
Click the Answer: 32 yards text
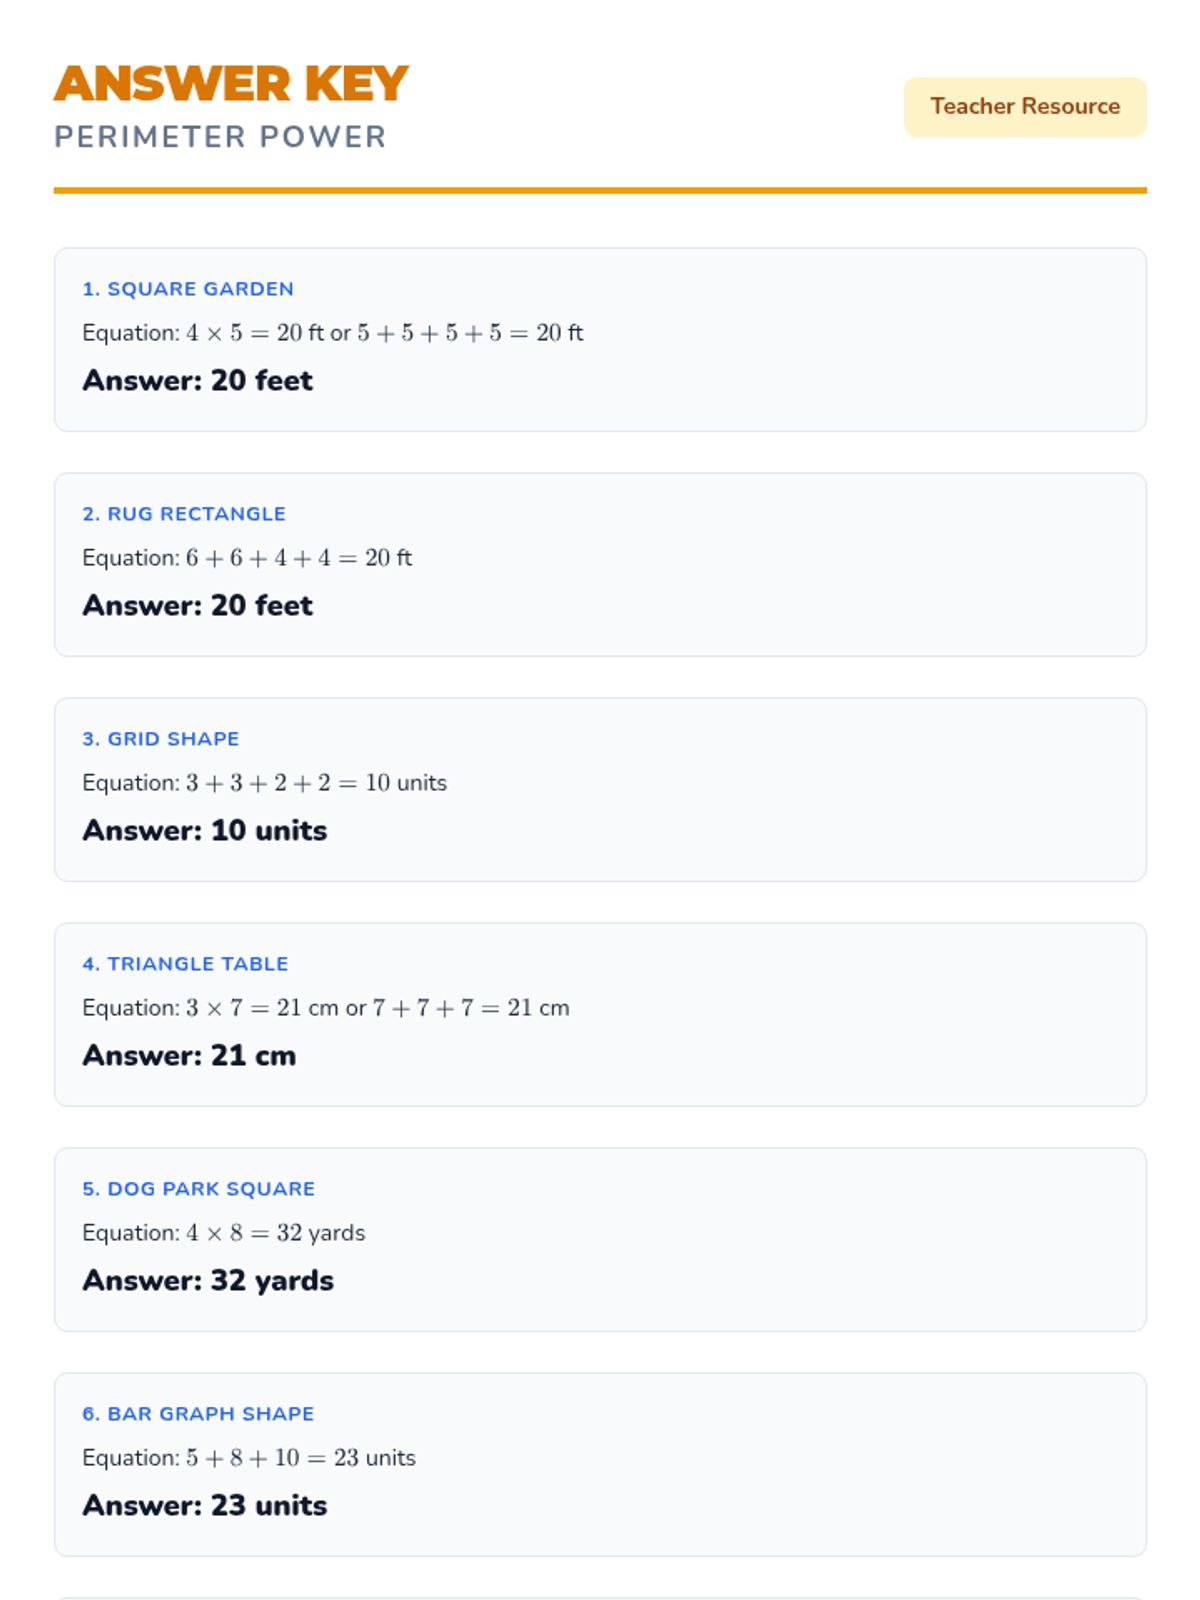[208, 1281]
